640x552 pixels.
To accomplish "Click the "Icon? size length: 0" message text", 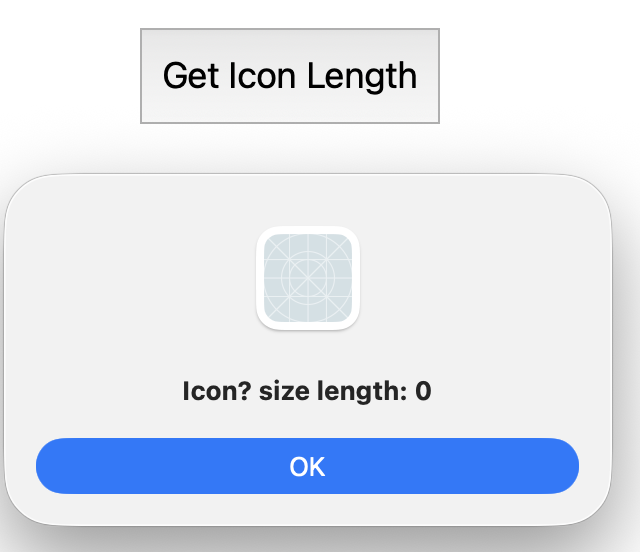I will 307,391.
